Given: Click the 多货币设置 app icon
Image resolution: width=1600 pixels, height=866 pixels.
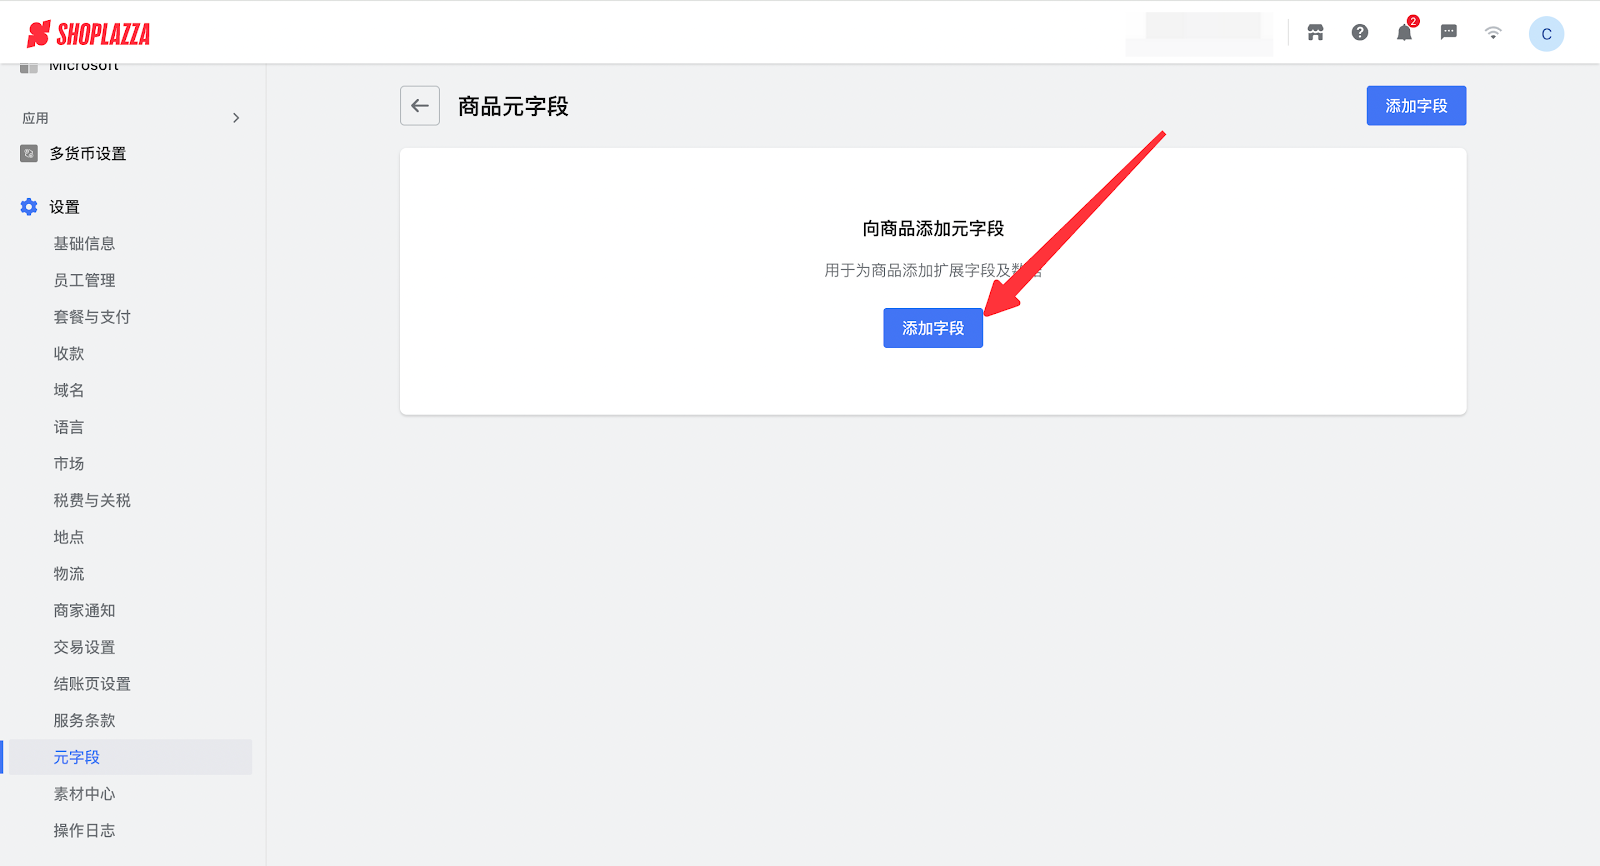Looking at the screenshot, I should 29,154.
